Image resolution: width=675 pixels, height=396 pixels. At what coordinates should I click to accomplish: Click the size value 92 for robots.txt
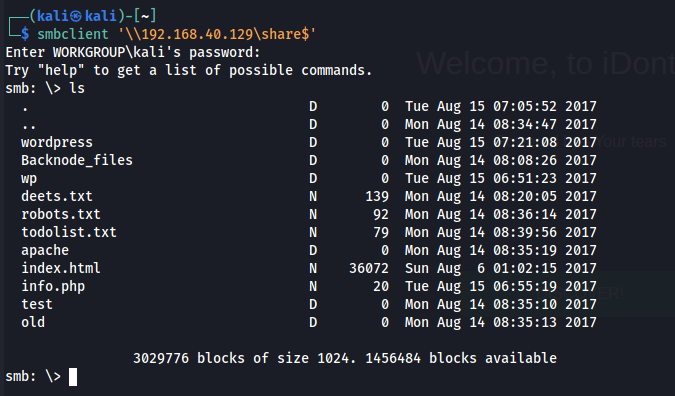click(381, 214)
